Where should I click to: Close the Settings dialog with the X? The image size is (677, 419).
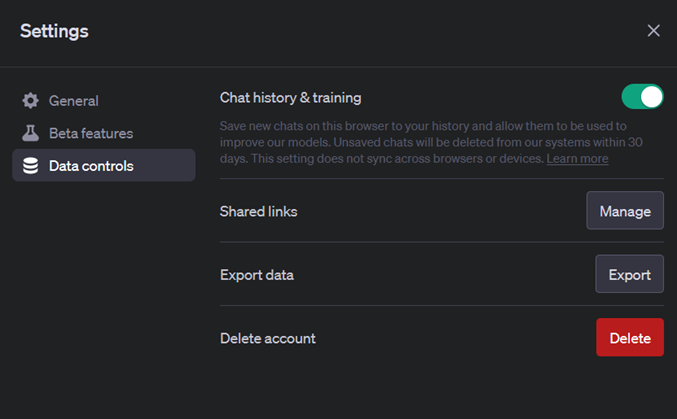[x=653, y=31]
